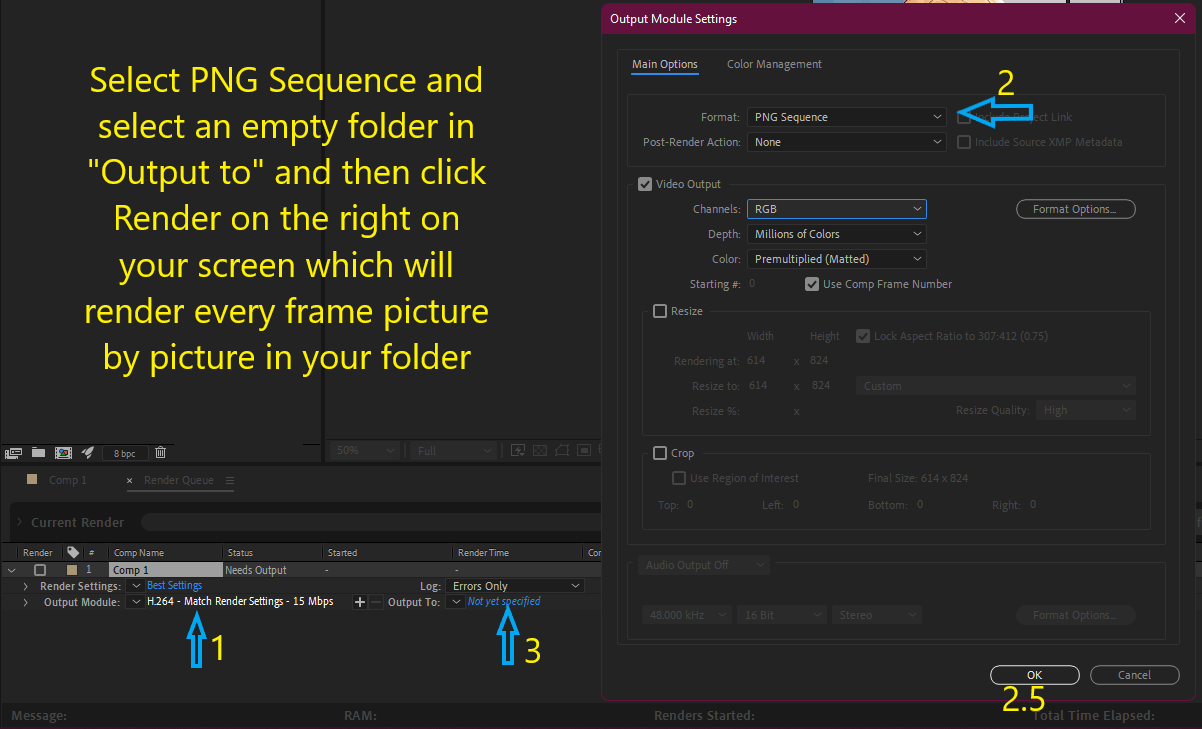Image resolution: width=1202 pixels, height=729 pixels.
Task: Switch to the Main Options tab
Action: [665, 64]
